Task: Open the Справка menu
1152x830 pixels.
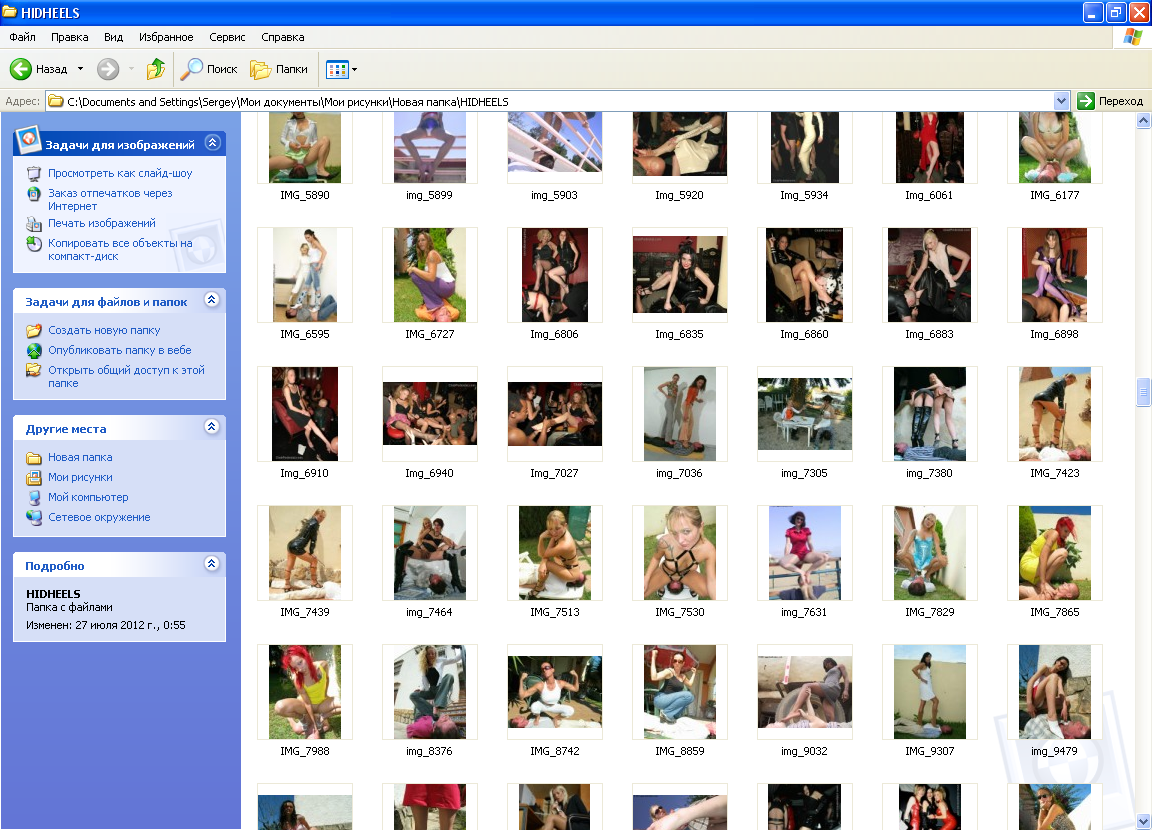Action: click(283, 37)
